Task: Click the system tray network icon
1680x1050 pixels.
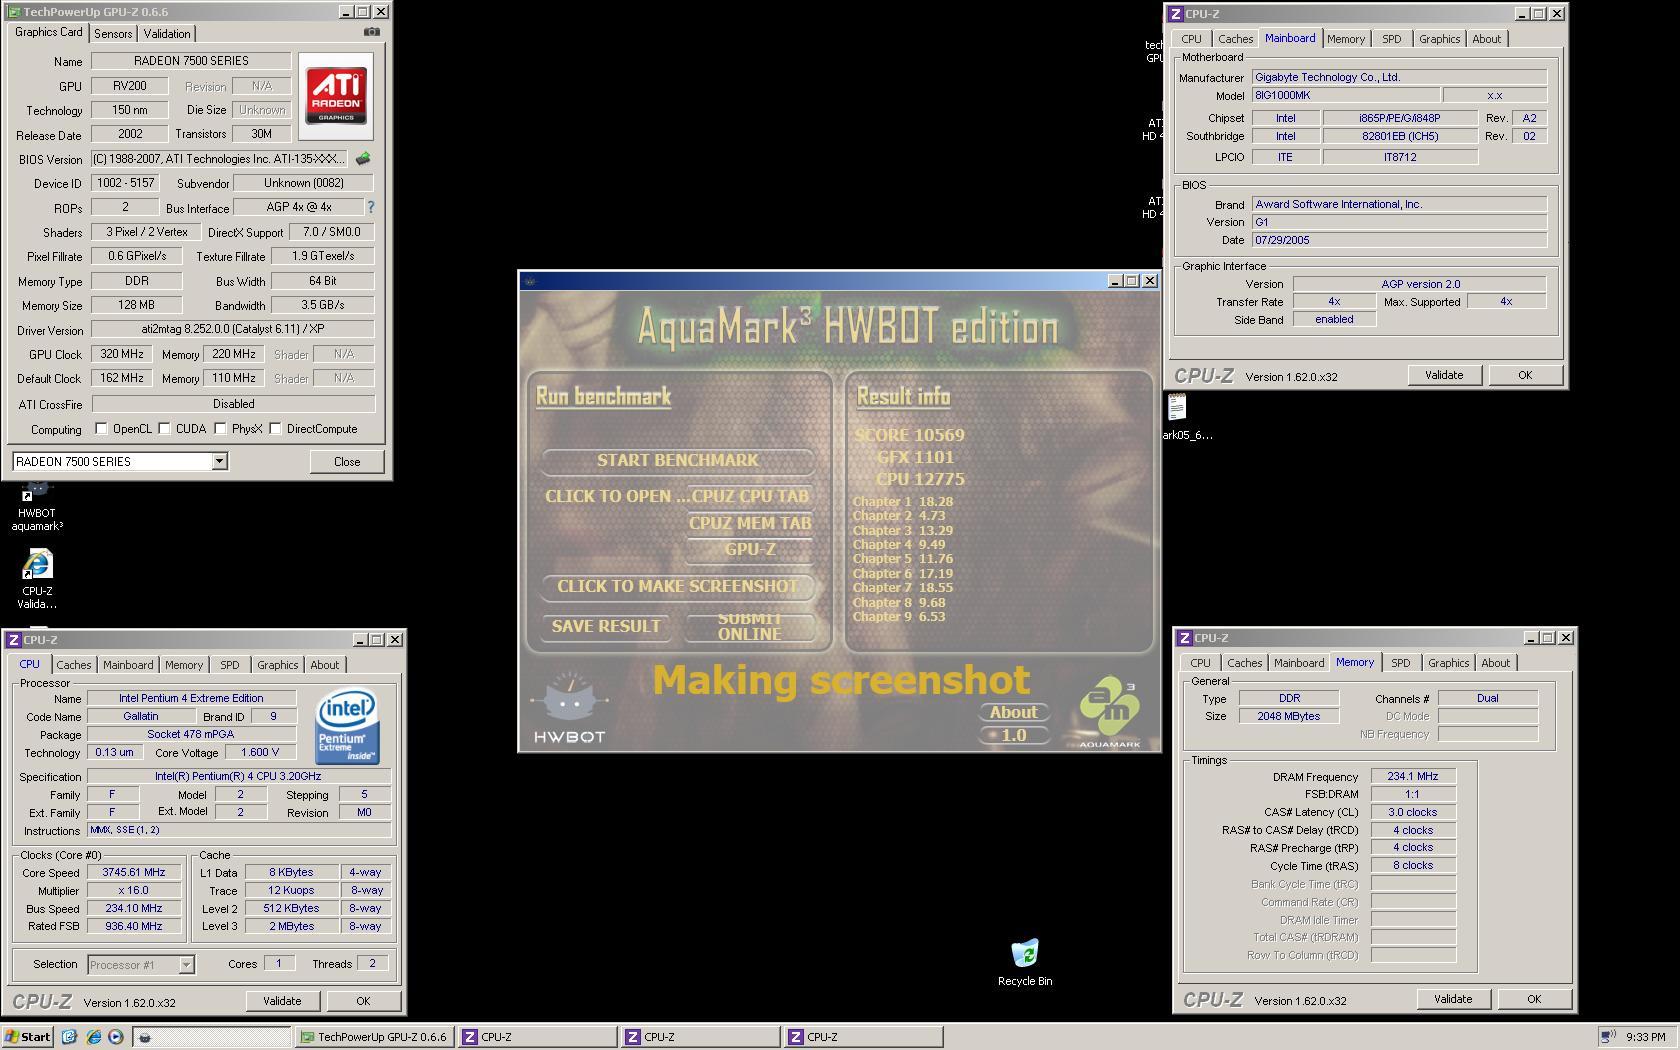Action: [x=1608, y=1037]
